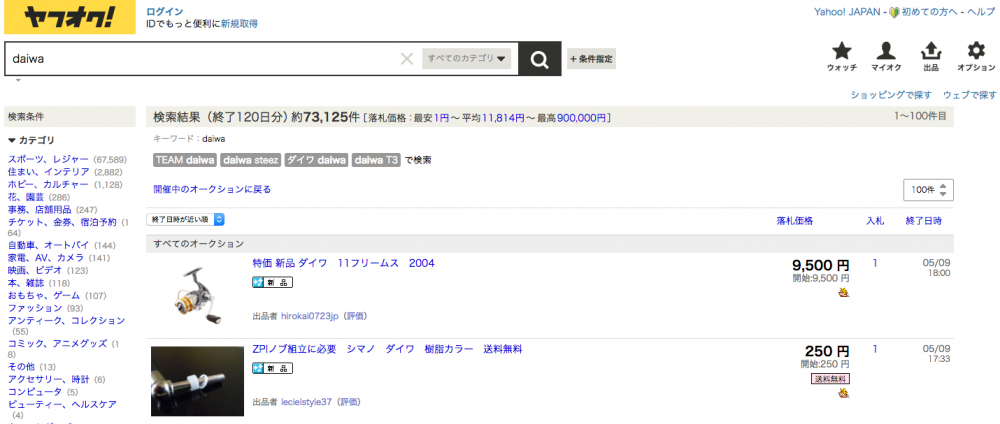Select コンピュータ category
This screenshot has width=1000, height=424.
pyautogui.click(x=35, y=391)
